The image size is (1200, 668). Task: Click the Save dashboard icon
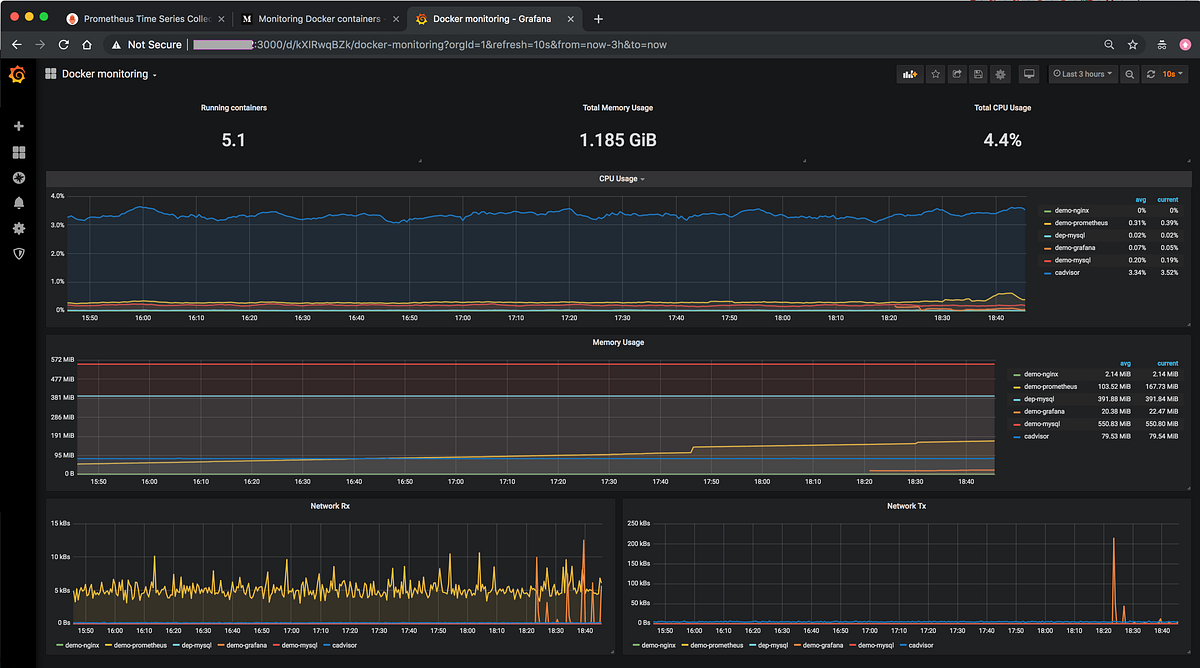[977, 74]
